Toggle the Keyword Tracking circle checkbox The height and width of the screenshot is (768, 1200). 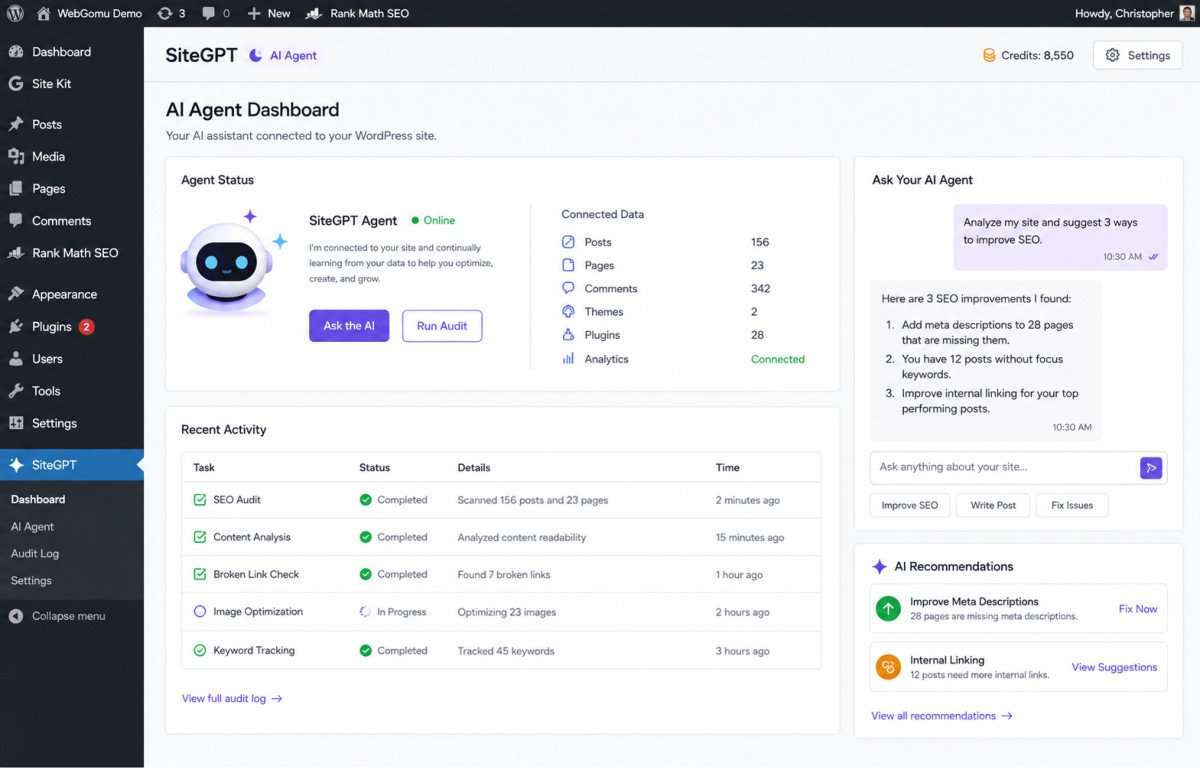200,650
